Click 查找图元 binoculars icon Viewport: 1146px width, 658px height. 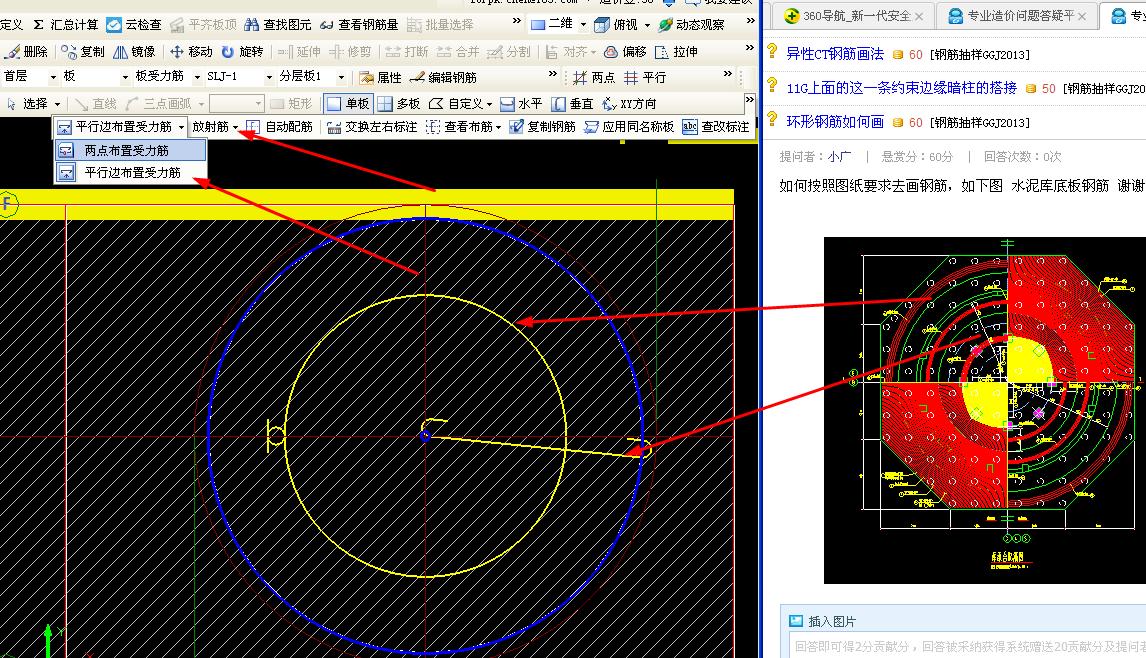251,25
